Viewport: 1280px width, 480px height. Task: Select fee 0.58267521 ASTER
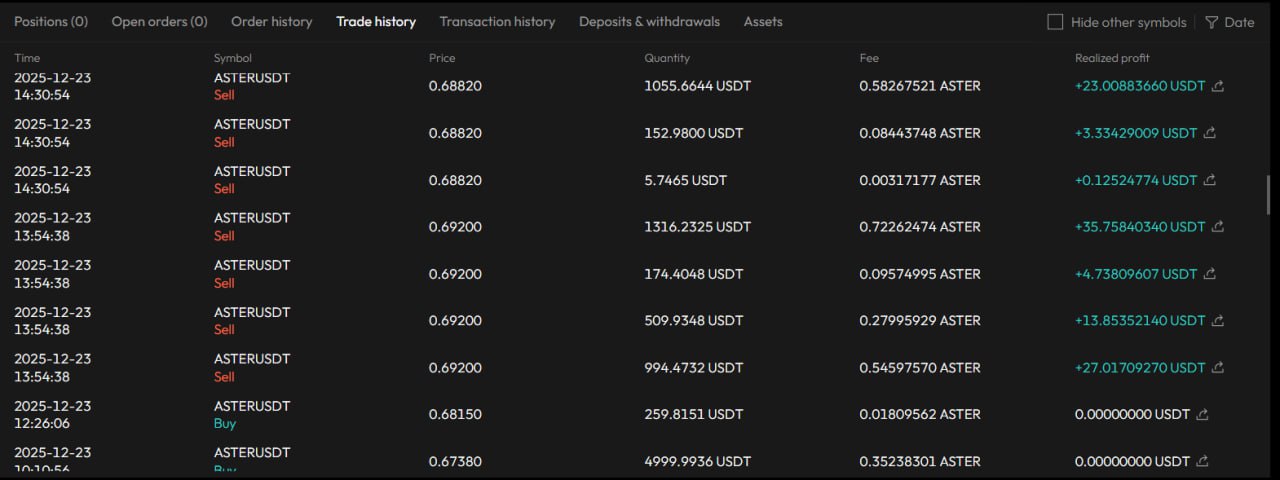[x=920, y=86]
